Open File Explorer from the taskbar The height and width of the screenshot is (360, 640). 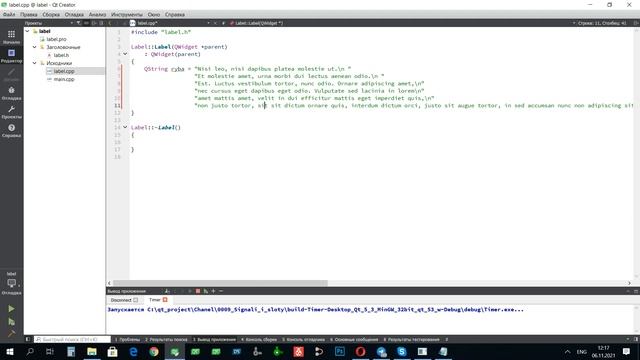(92, 351)
